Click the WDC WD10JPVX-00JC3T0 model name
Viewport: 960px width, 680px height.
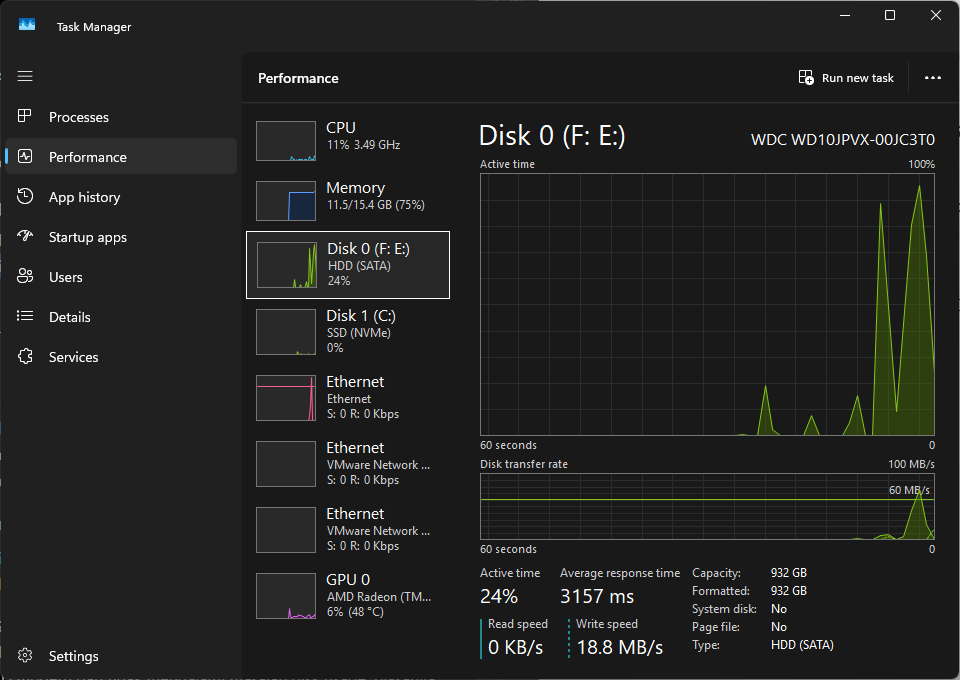coord(843,140)
